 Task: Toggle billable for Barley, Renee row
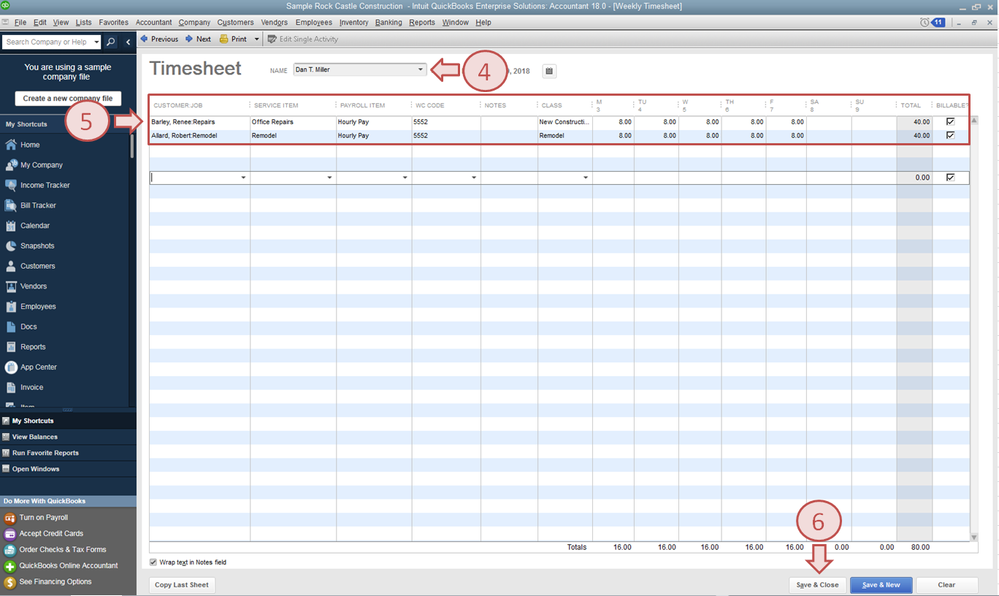950,122
